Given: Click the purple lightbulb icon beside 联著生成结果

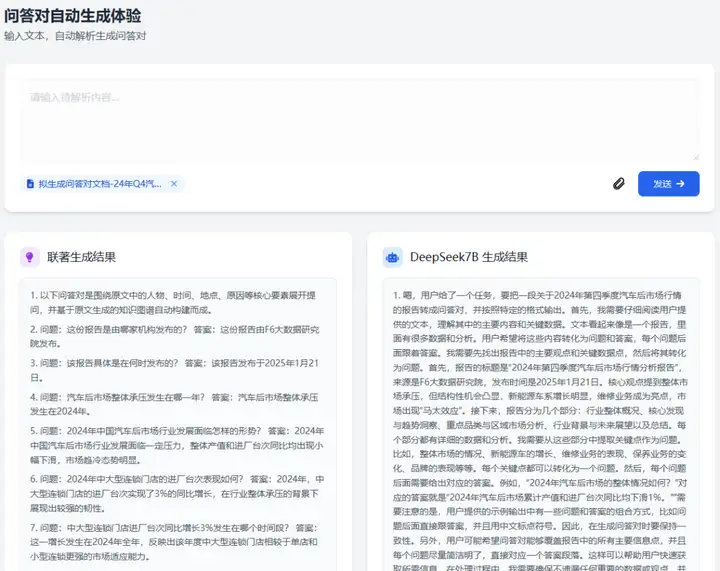Looking at the screenshot, I should 30,257.
